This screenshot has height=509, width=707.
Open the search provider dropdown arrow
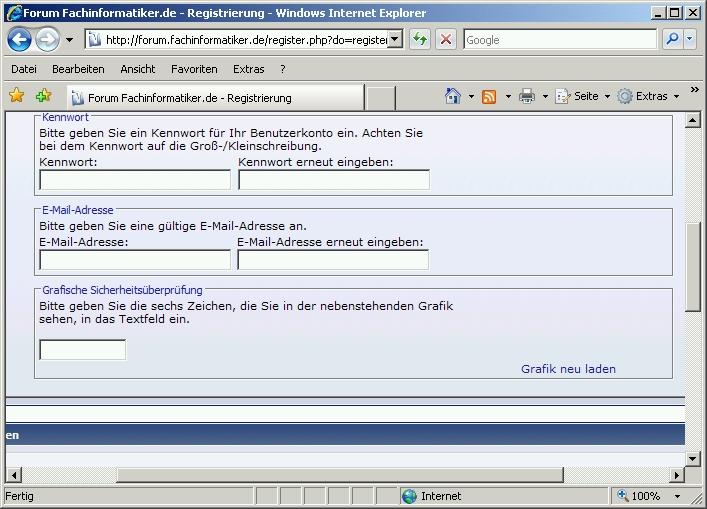tap(690, 40)
